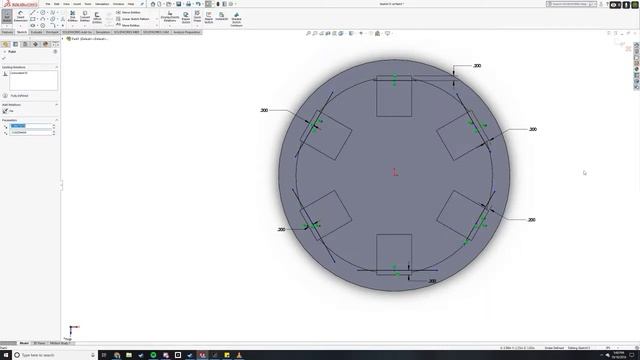Collapse the Parameters section
Viewport: 640px width, 360px height.
(56, 120)
